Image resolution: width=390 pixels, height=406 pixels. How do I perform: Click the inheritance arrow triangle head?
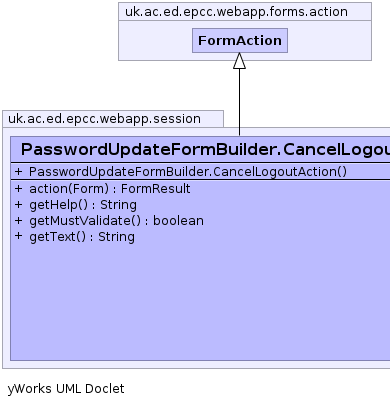coord(239,61)
